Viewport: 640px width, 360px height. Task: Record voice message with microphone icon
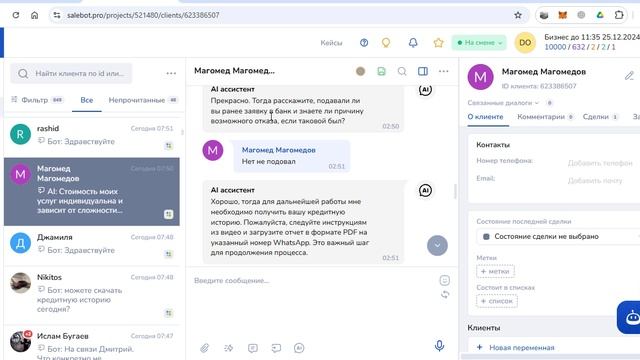click(x=439, y=346)
